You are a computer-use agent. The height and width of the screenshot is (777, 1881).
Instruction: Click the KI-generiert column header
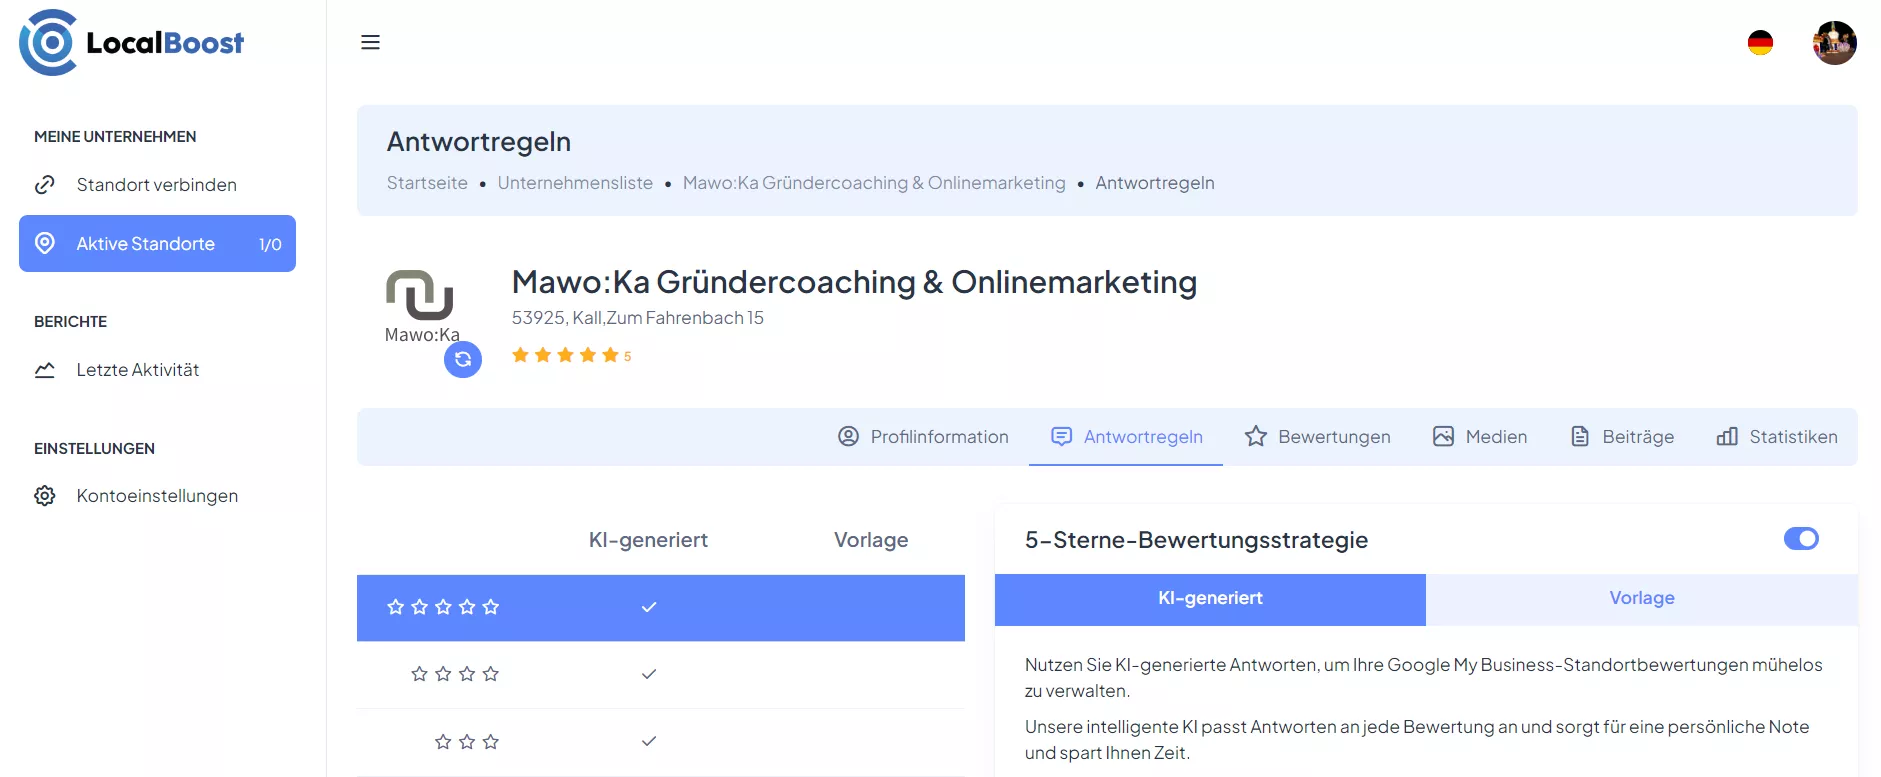click(648, 540)
